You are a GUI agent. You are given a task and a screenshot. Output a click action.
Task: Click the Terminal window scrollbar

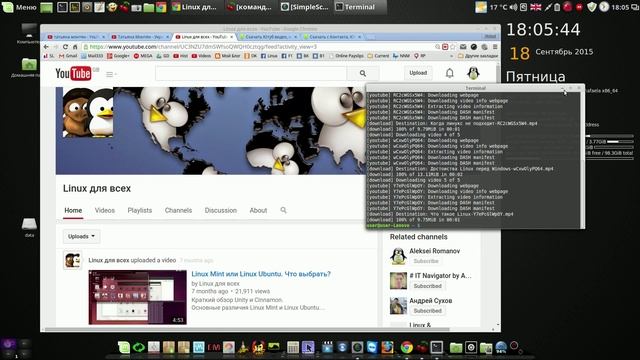(x=582, y=159)
